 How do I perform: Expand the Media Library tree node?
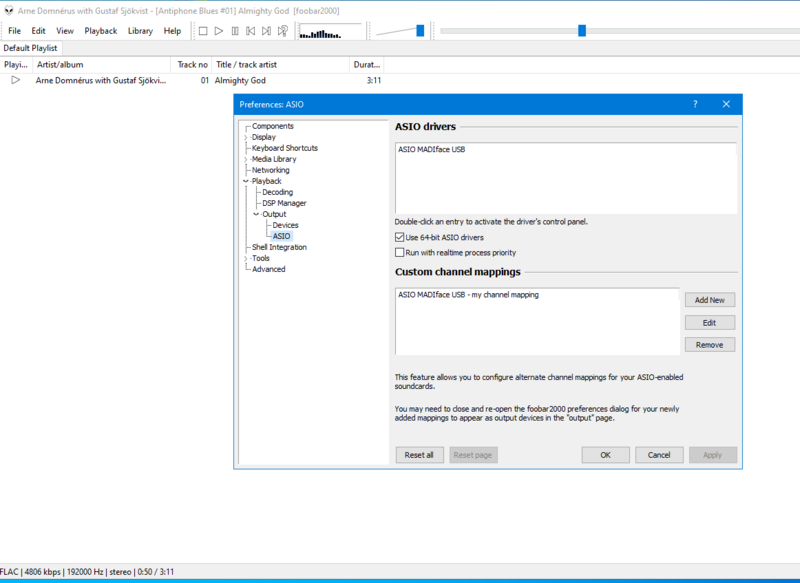point(245,159)
